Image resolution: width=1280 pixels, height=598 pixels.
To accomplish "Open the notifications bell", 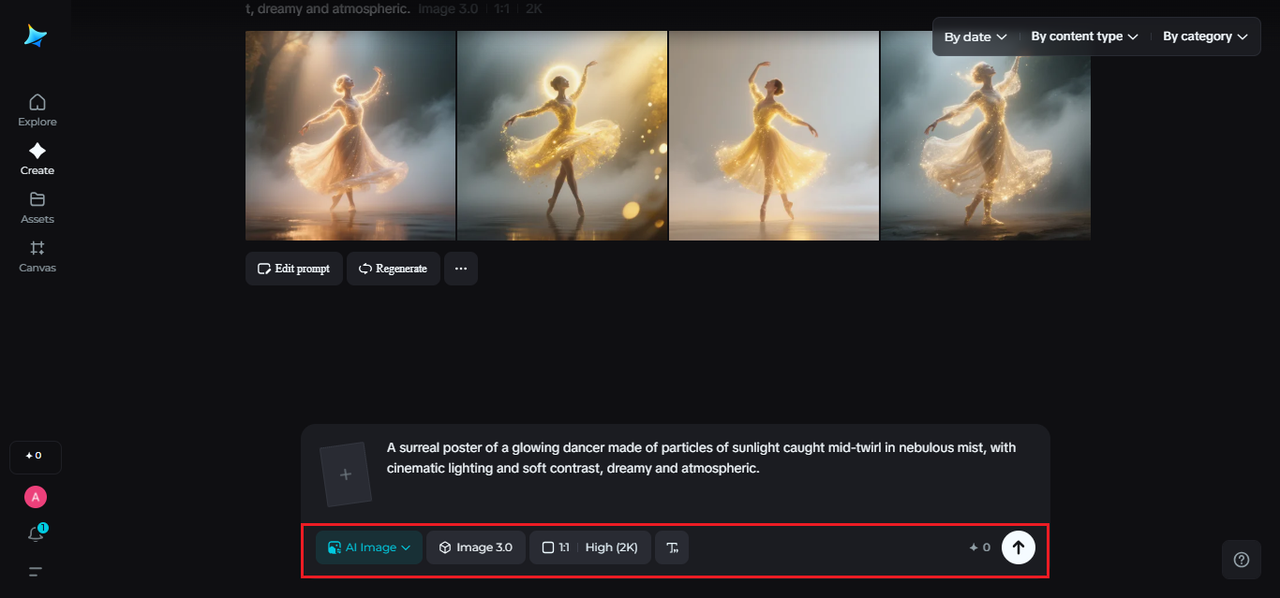I will point(34,533).
